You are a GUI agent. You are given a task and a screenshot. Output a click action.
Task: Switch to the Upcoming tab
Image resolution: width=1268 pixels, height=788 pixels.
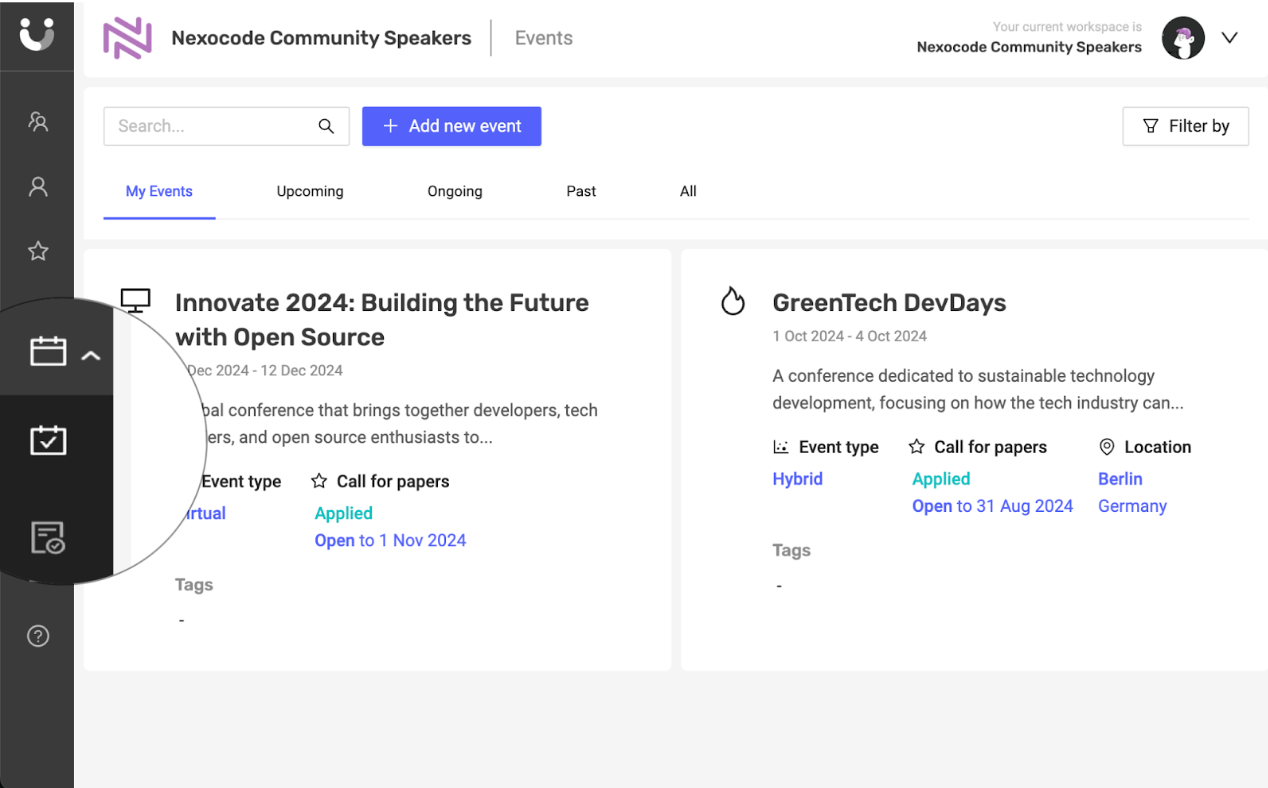310,191
